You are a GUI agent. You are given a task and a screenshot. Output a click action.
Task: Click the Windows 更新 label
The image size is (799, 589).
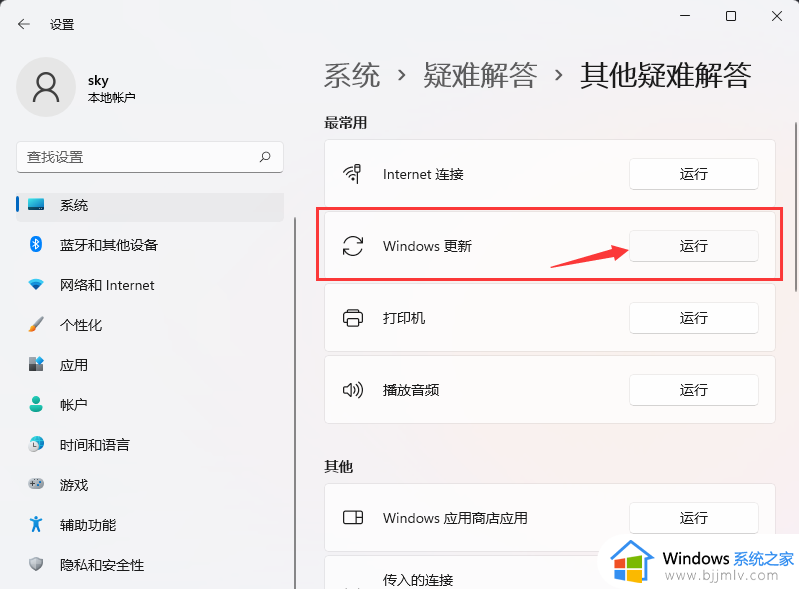coord(427,246)
